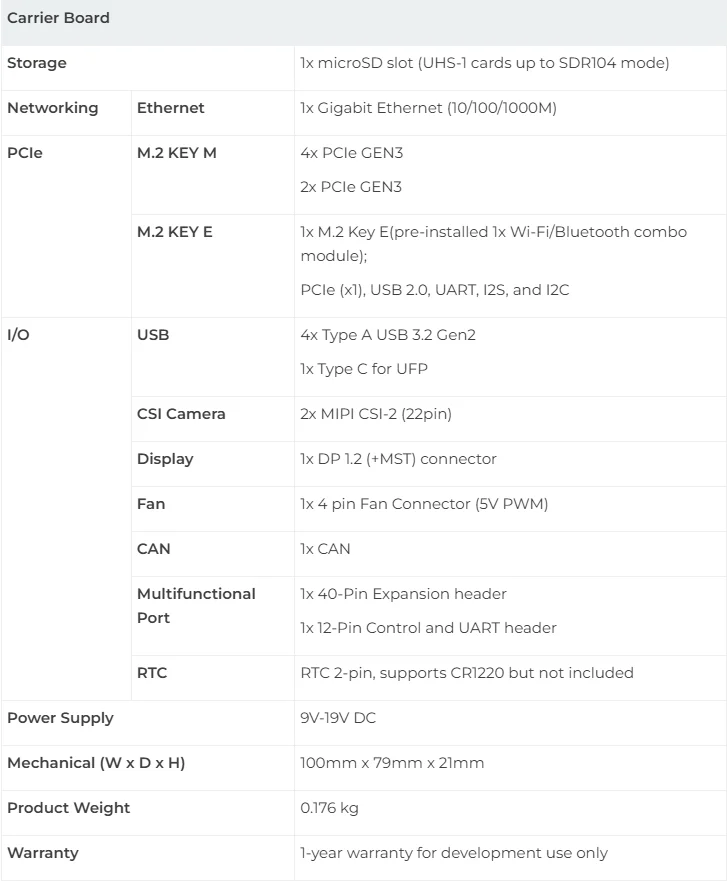The width and height of the screenshot is (727, 881).
Task: Select the microSD slot specification text
Action: 484,63
